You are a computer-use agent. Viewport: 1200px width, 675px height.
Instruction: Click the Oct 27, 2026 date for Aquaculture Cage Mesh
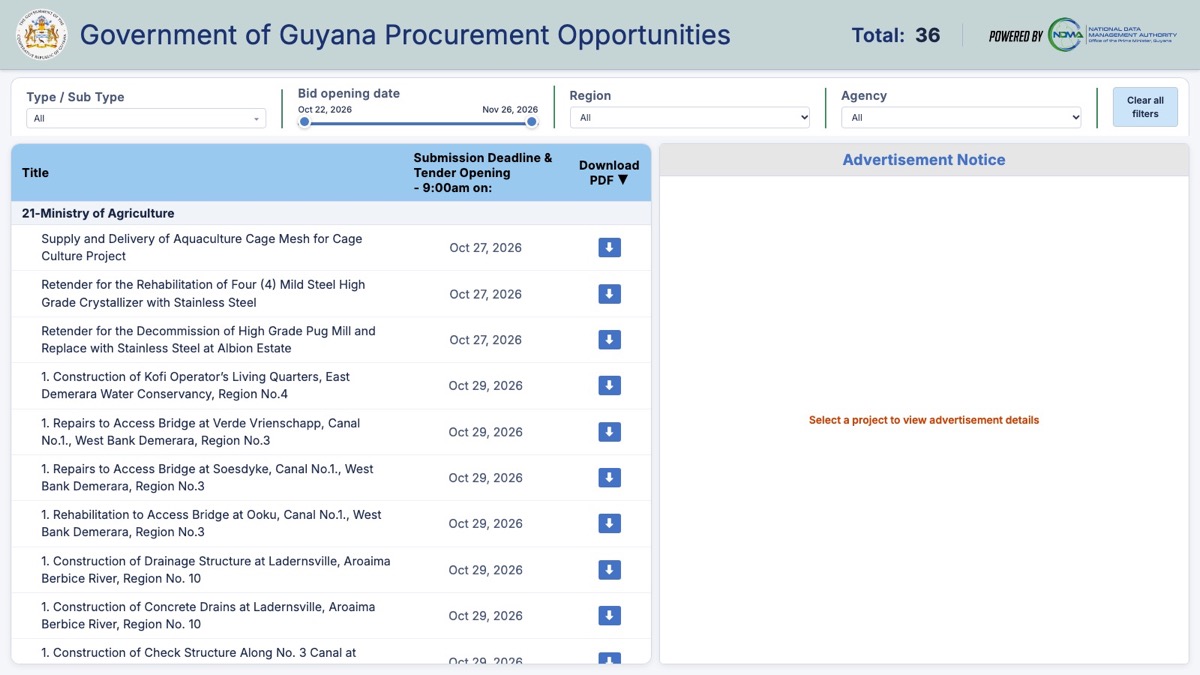(x=485, y=248)
